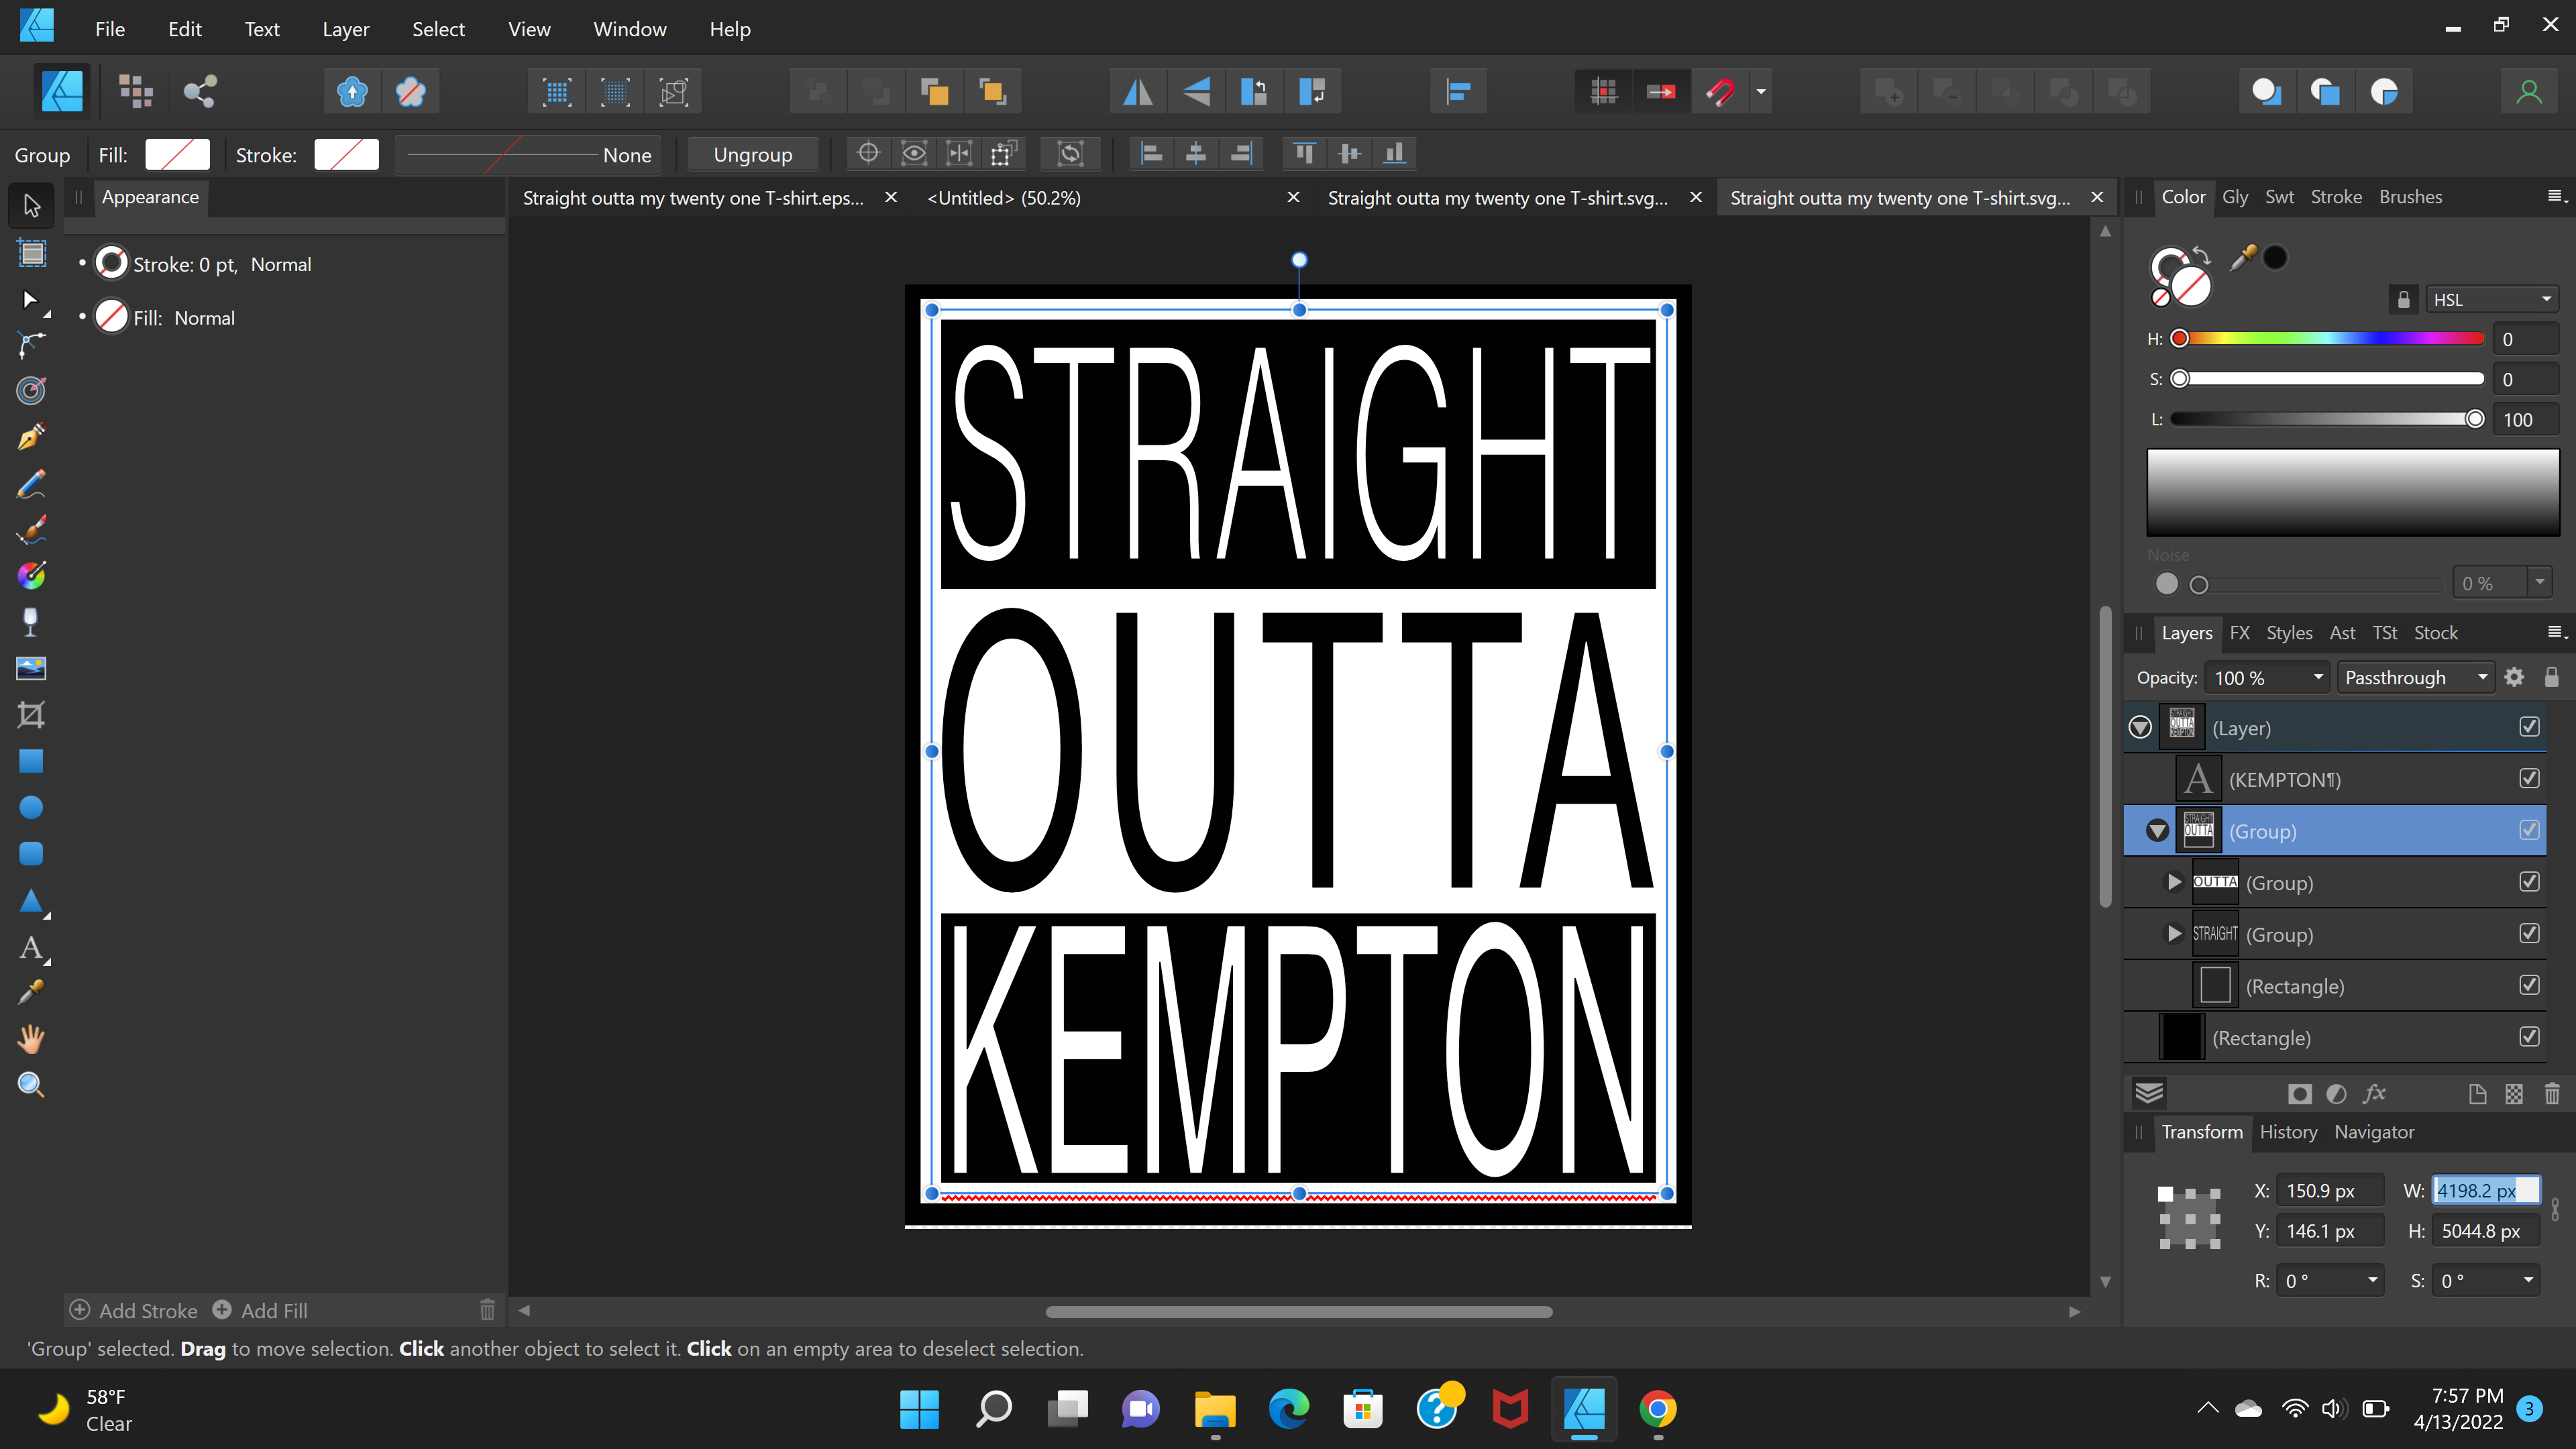Select the Pen tool
This screenshot has height=1449, width=2576.
click(31, 437)
